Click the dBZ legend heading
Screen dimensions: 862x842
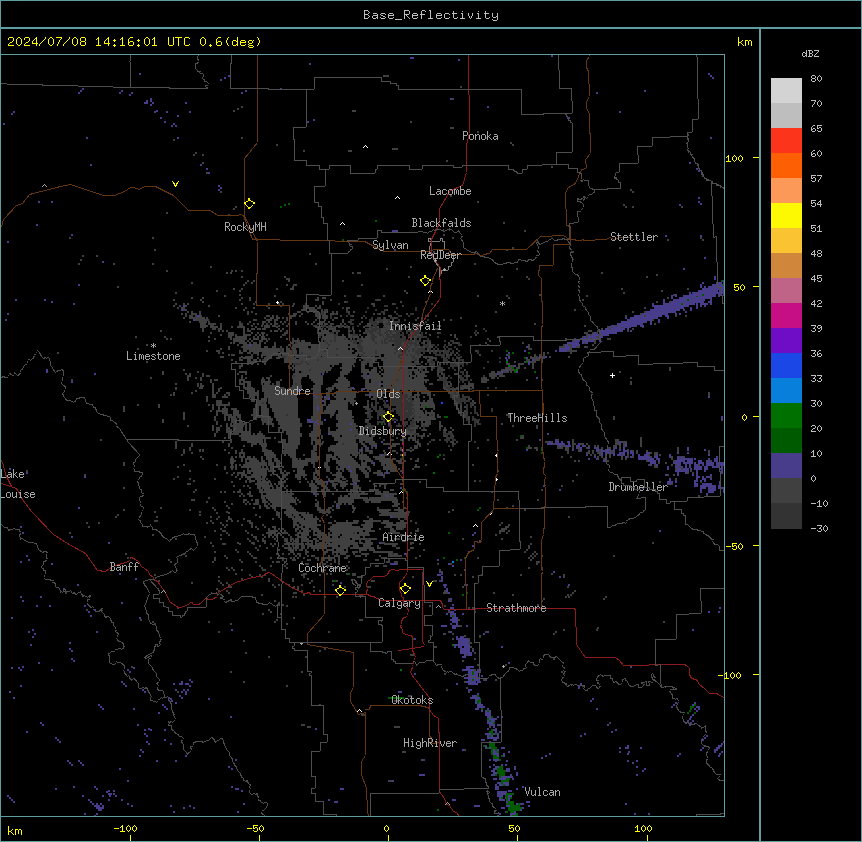click(x=810, y=54)
